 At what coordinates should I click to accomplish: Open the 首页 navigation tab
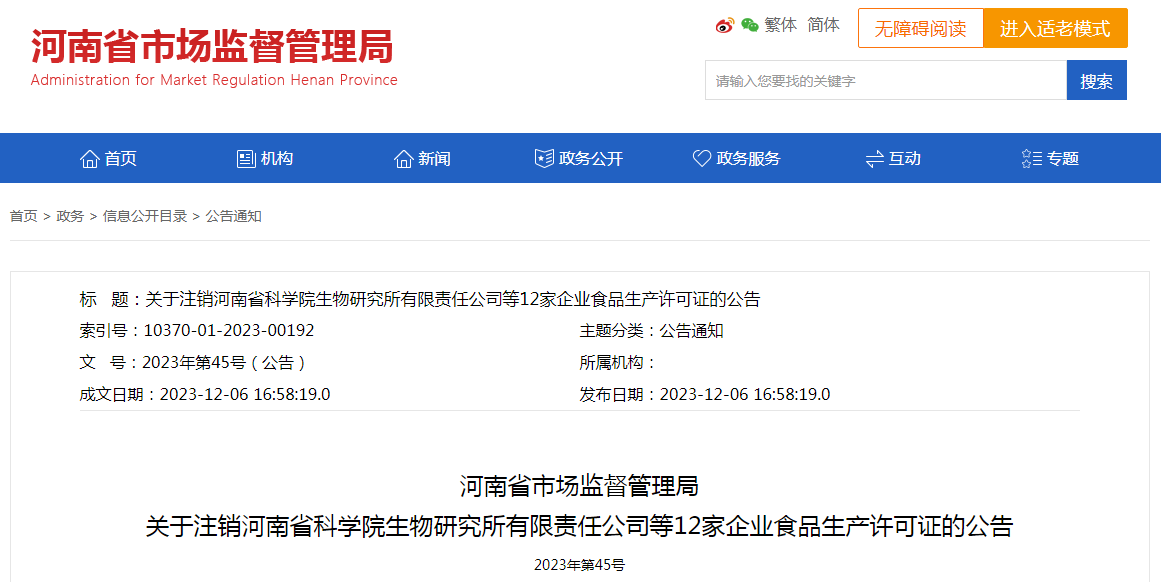[x=108, y=158]
